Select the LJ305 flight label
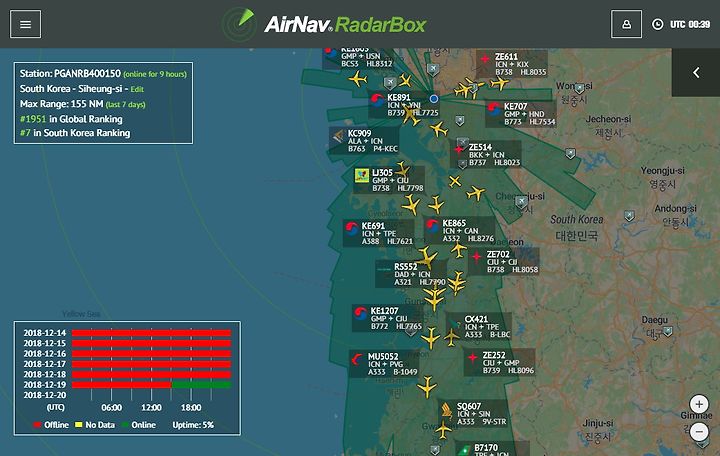This screenshot has width=720, height=456. point(389,180)
